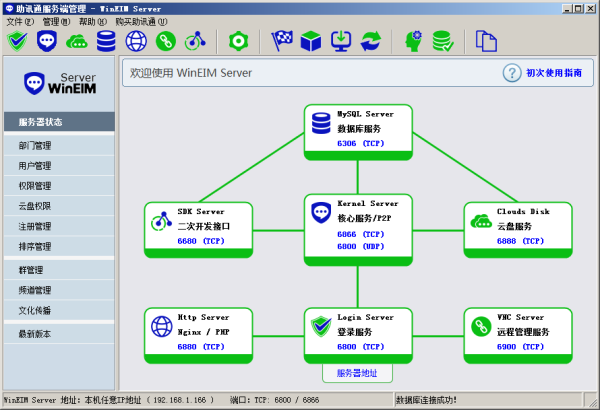The image size is (600, 410).
Task: Click the blue globe toolbar icon
Action: (136, 41)
